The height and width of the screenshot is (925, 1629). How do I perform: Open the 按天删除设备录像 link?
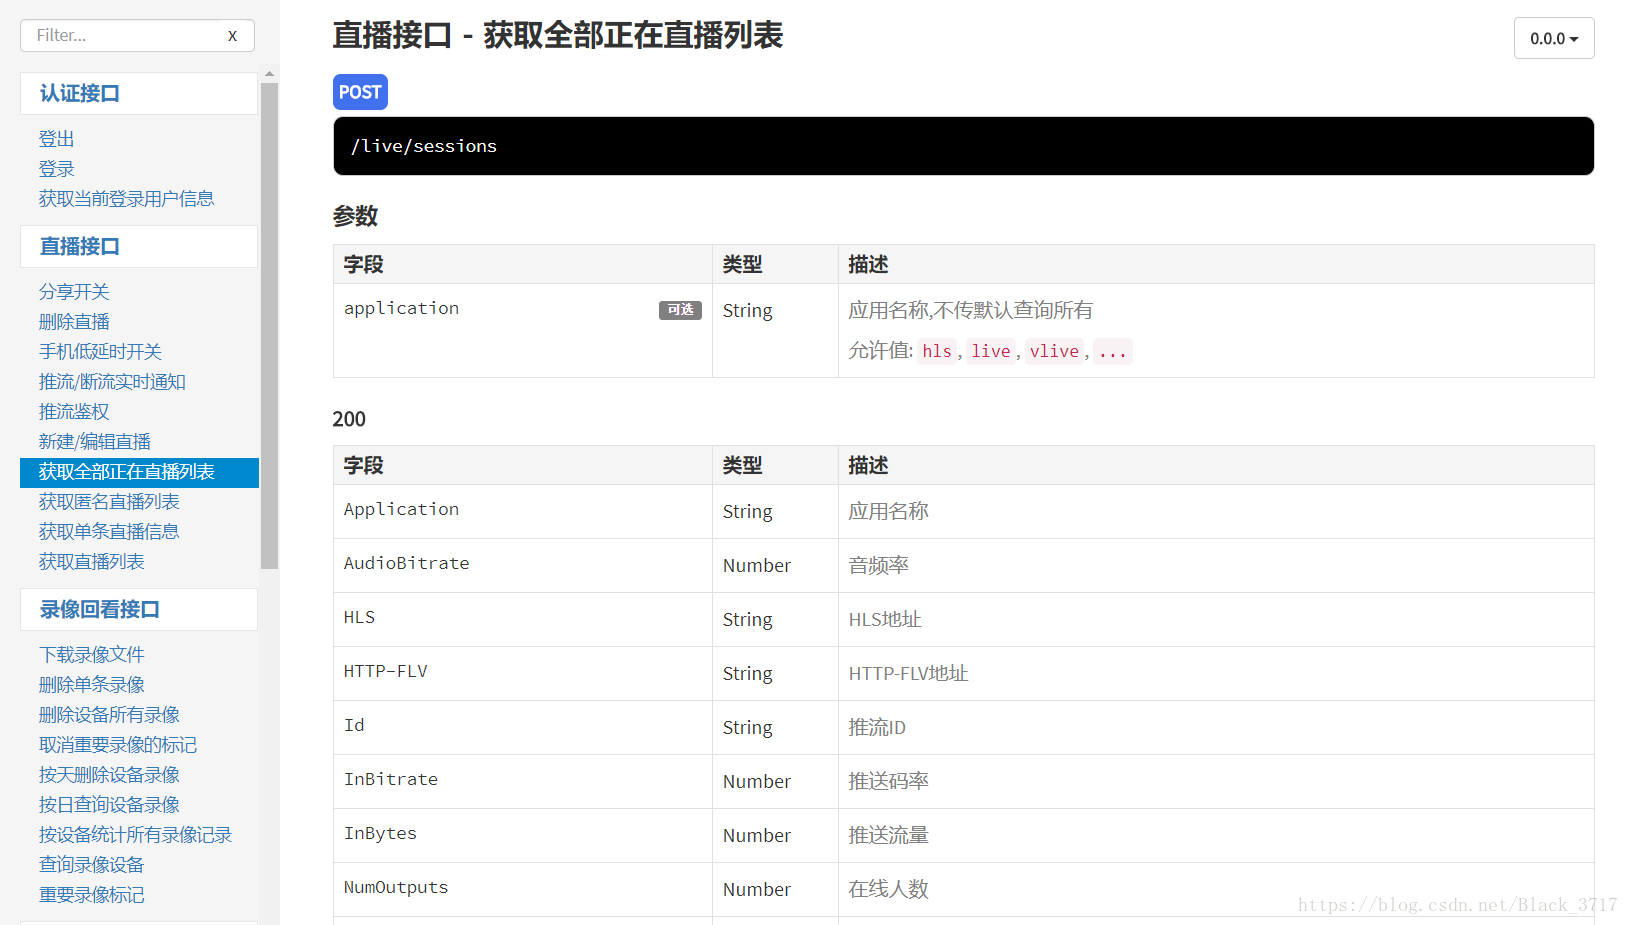point(109,775)
